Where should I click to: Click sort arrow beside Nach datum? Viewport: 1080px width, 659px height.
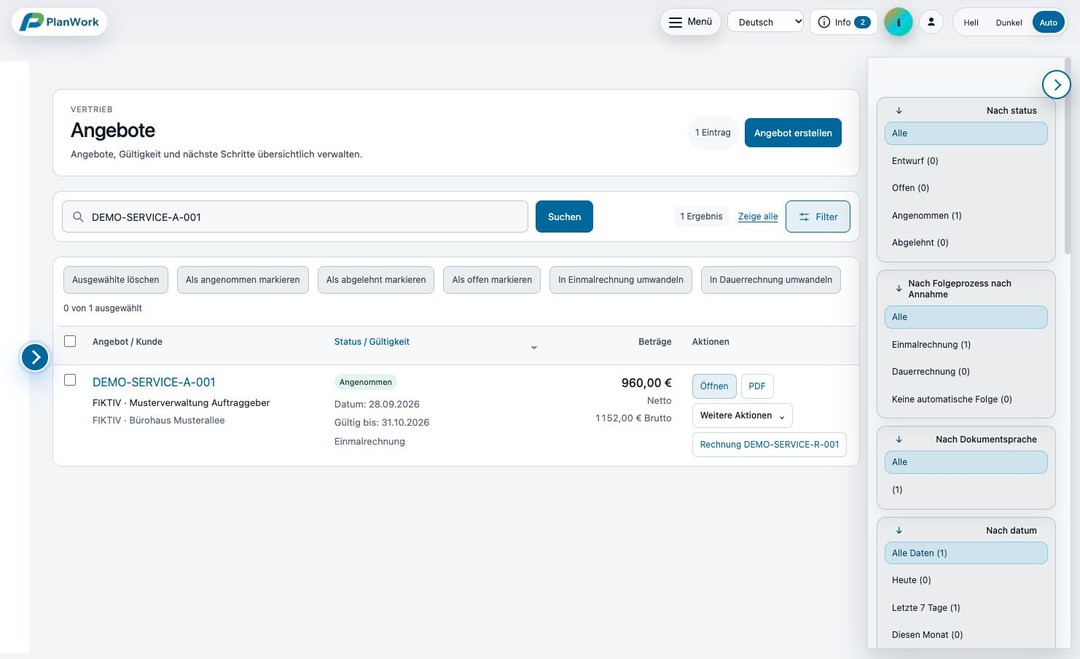[x=899, y=530]
